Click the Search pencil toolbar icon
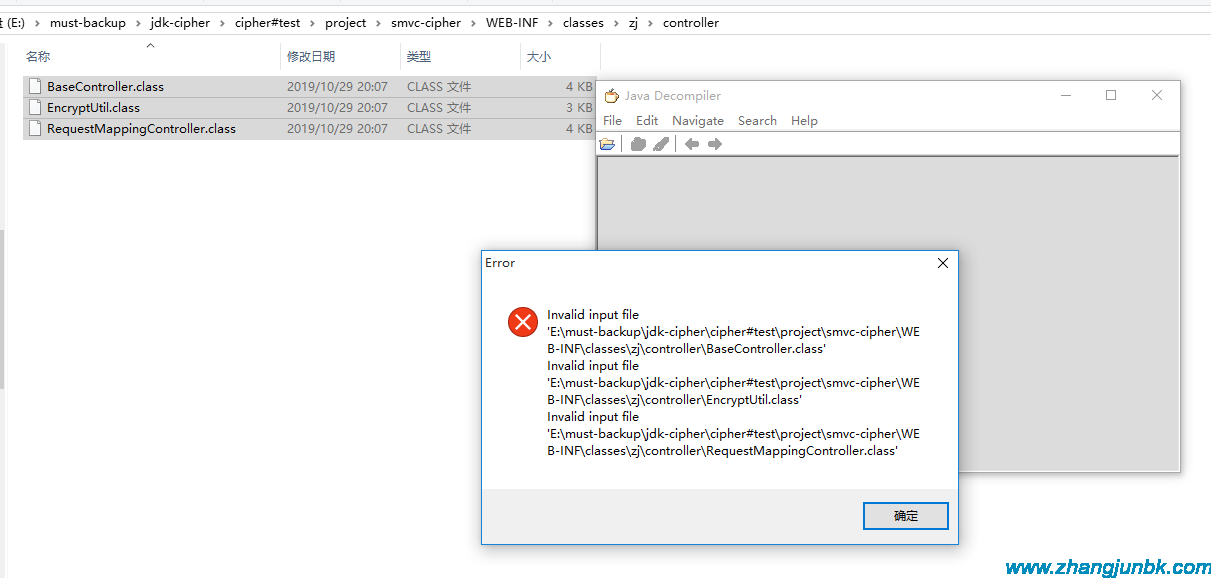Screen dimensions: 1211x578 pyautogui.click(x=661, y=144)
